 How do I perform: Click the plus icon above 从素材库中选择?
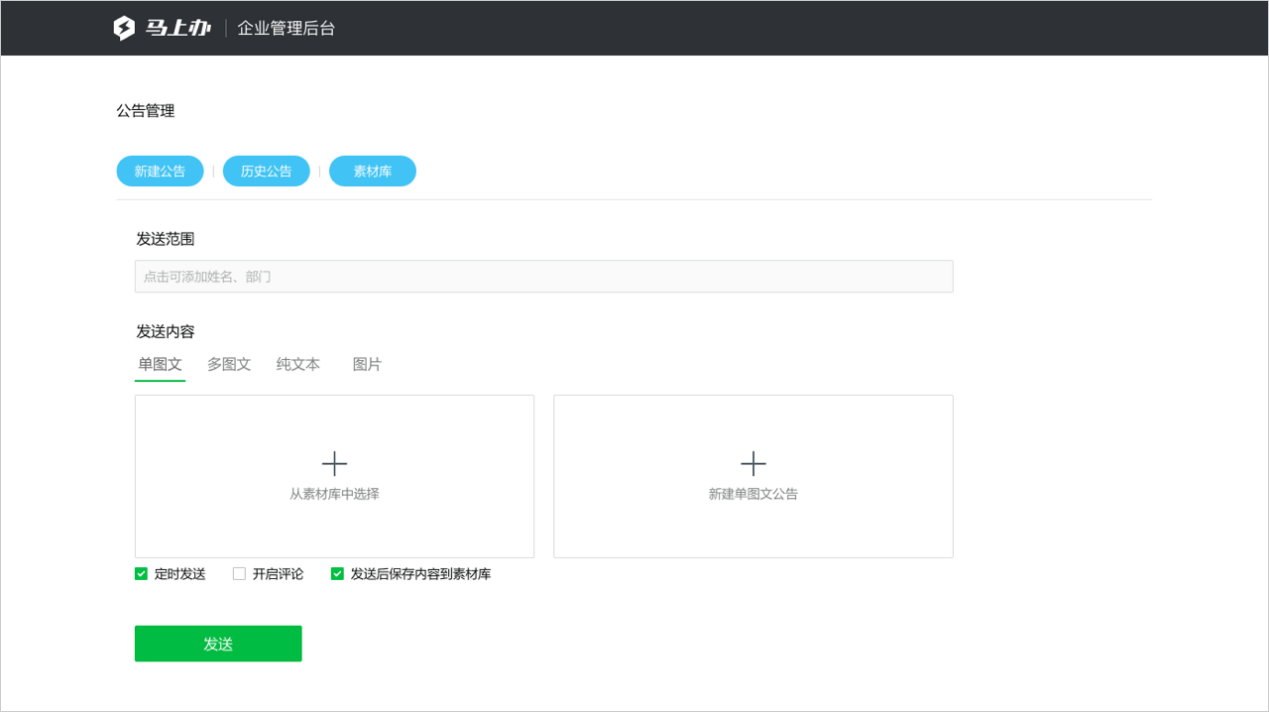[x=334, y=463]
